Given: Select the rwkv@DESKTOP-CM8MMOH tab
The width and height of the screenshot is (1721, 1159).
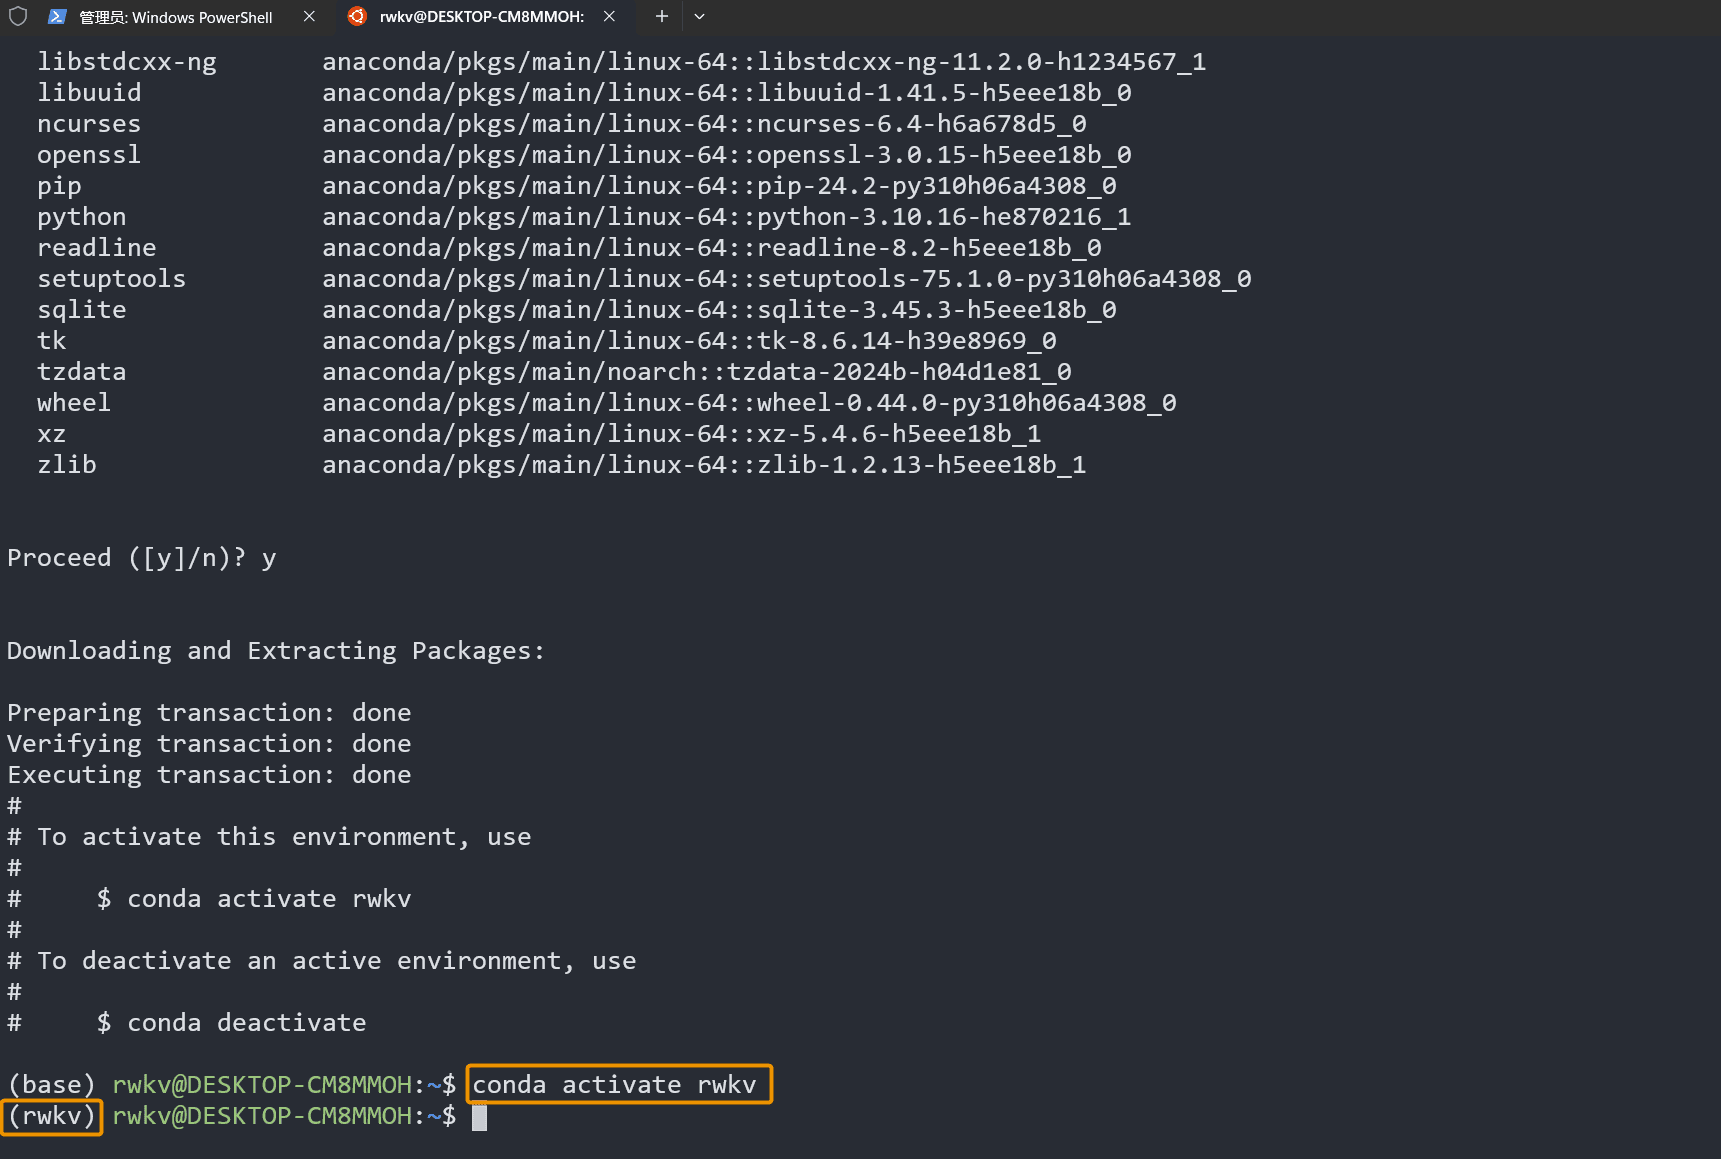Looking at the screenshot, I should (481, 17).
